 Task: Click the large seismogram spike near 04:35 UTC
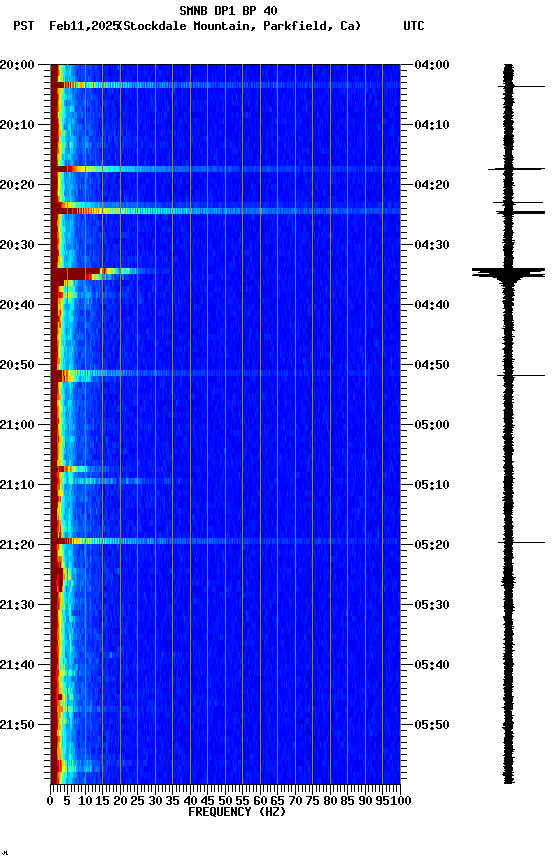[x=508, y=272]
